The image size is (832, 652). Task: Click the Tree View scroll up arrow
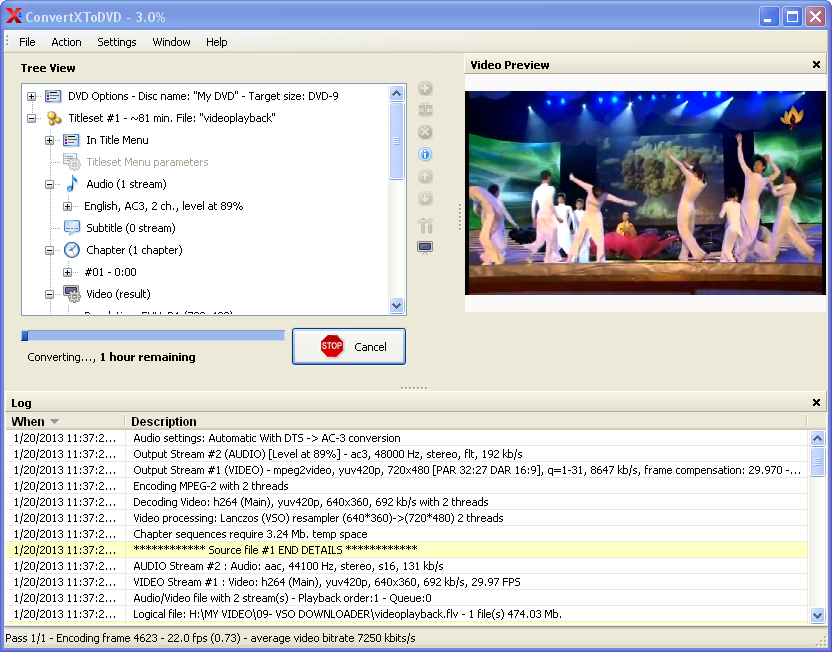tap(396, 94)
